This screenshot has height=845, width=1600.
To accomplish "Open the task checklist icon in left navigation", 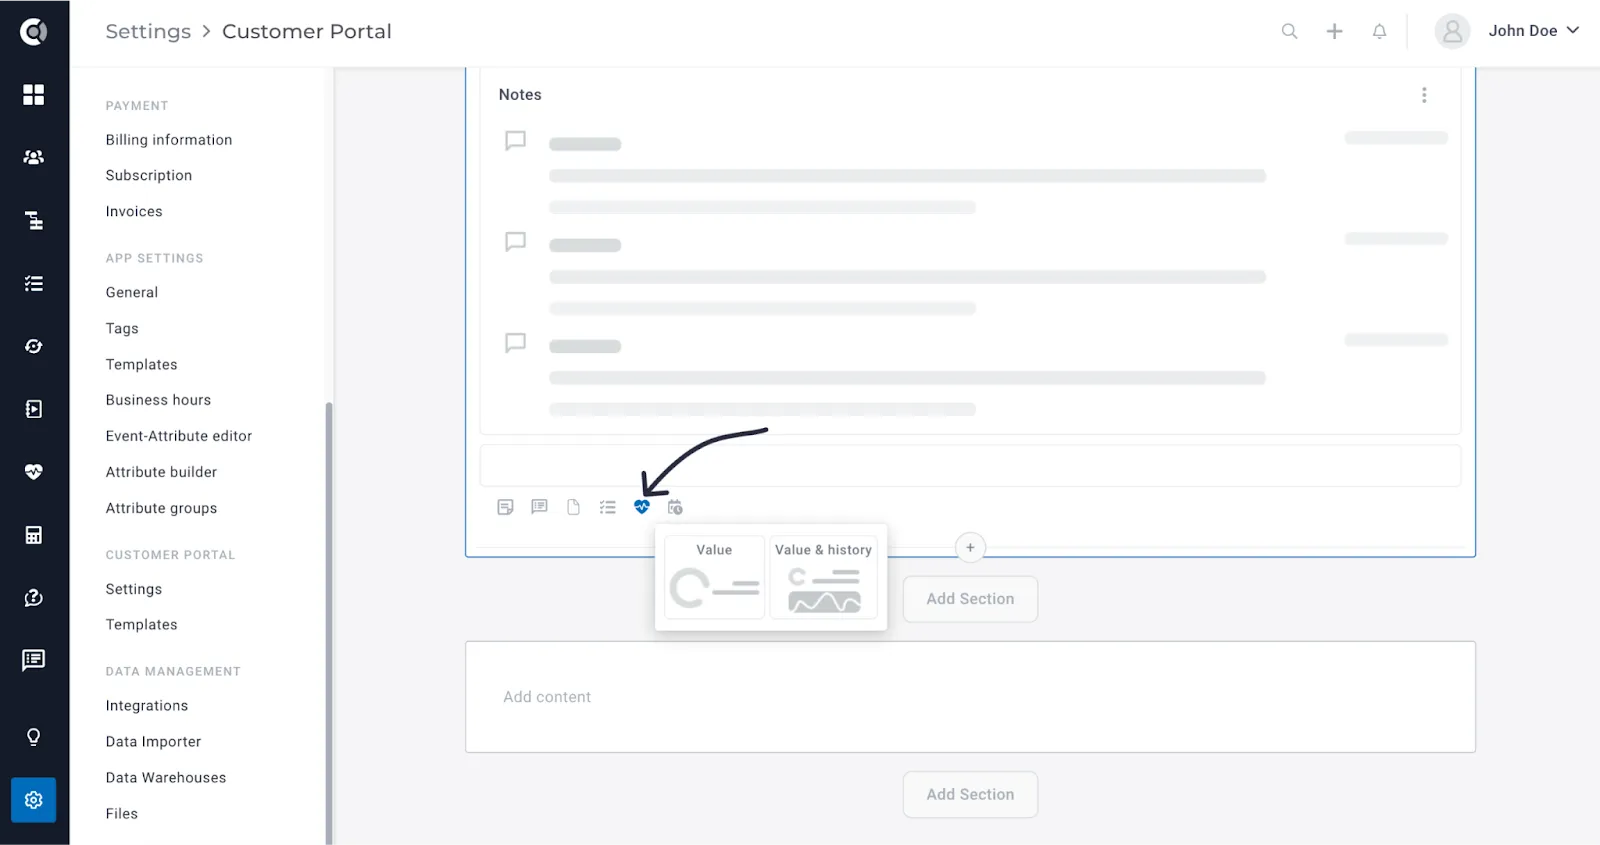I will (34, 284).
